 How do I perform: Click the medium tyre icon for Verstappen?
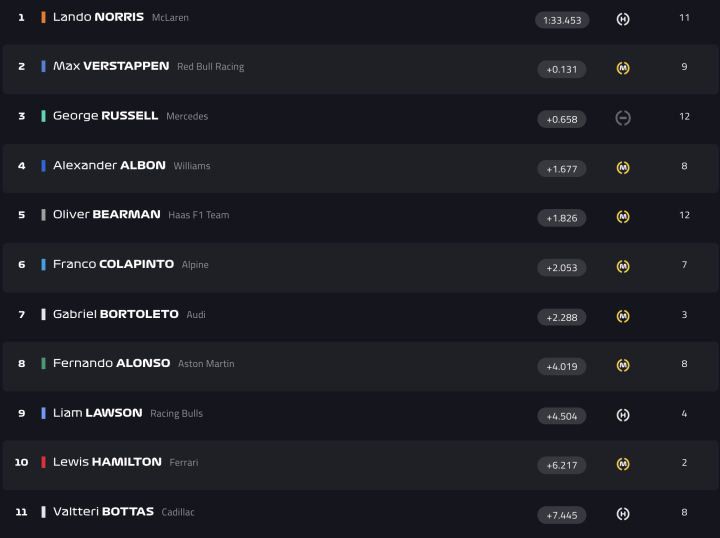(x=623, y=68)
